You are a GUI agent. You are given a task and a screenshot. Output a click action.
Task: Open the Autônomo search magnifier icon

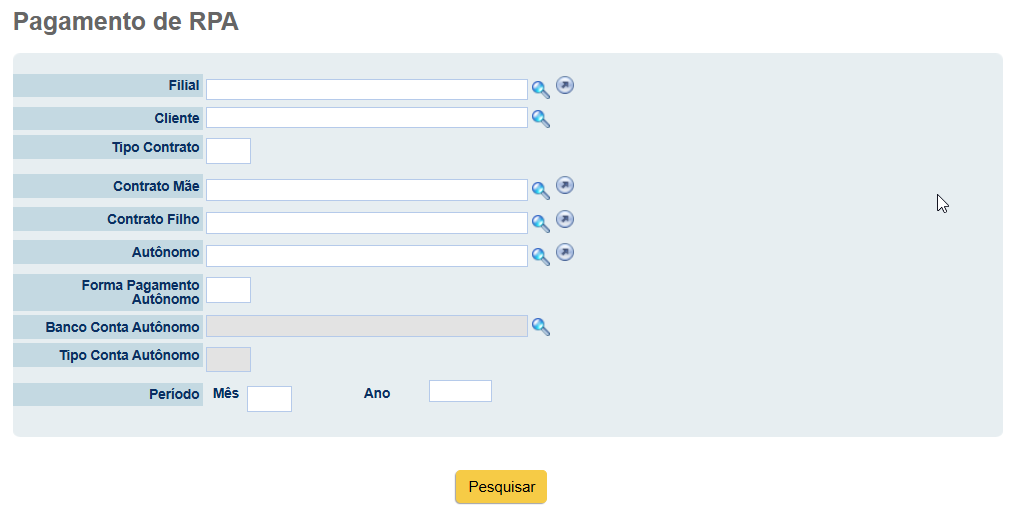click(x=540, y=256)
